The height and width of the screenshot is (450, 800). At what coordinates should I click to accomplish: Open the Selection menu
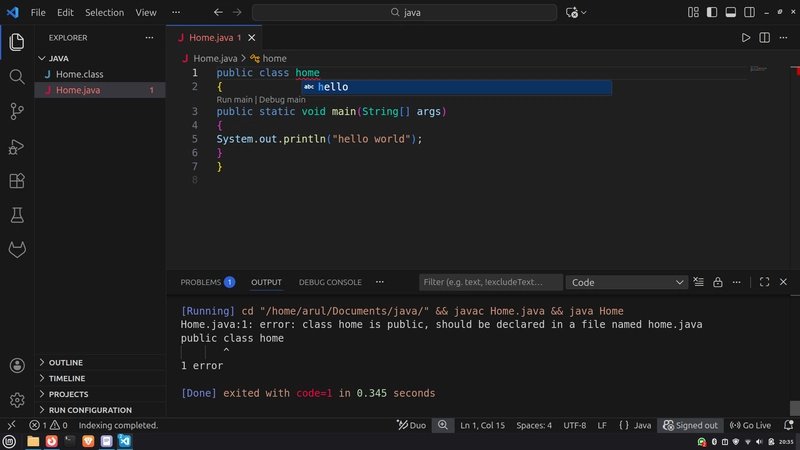pos(104,13)
